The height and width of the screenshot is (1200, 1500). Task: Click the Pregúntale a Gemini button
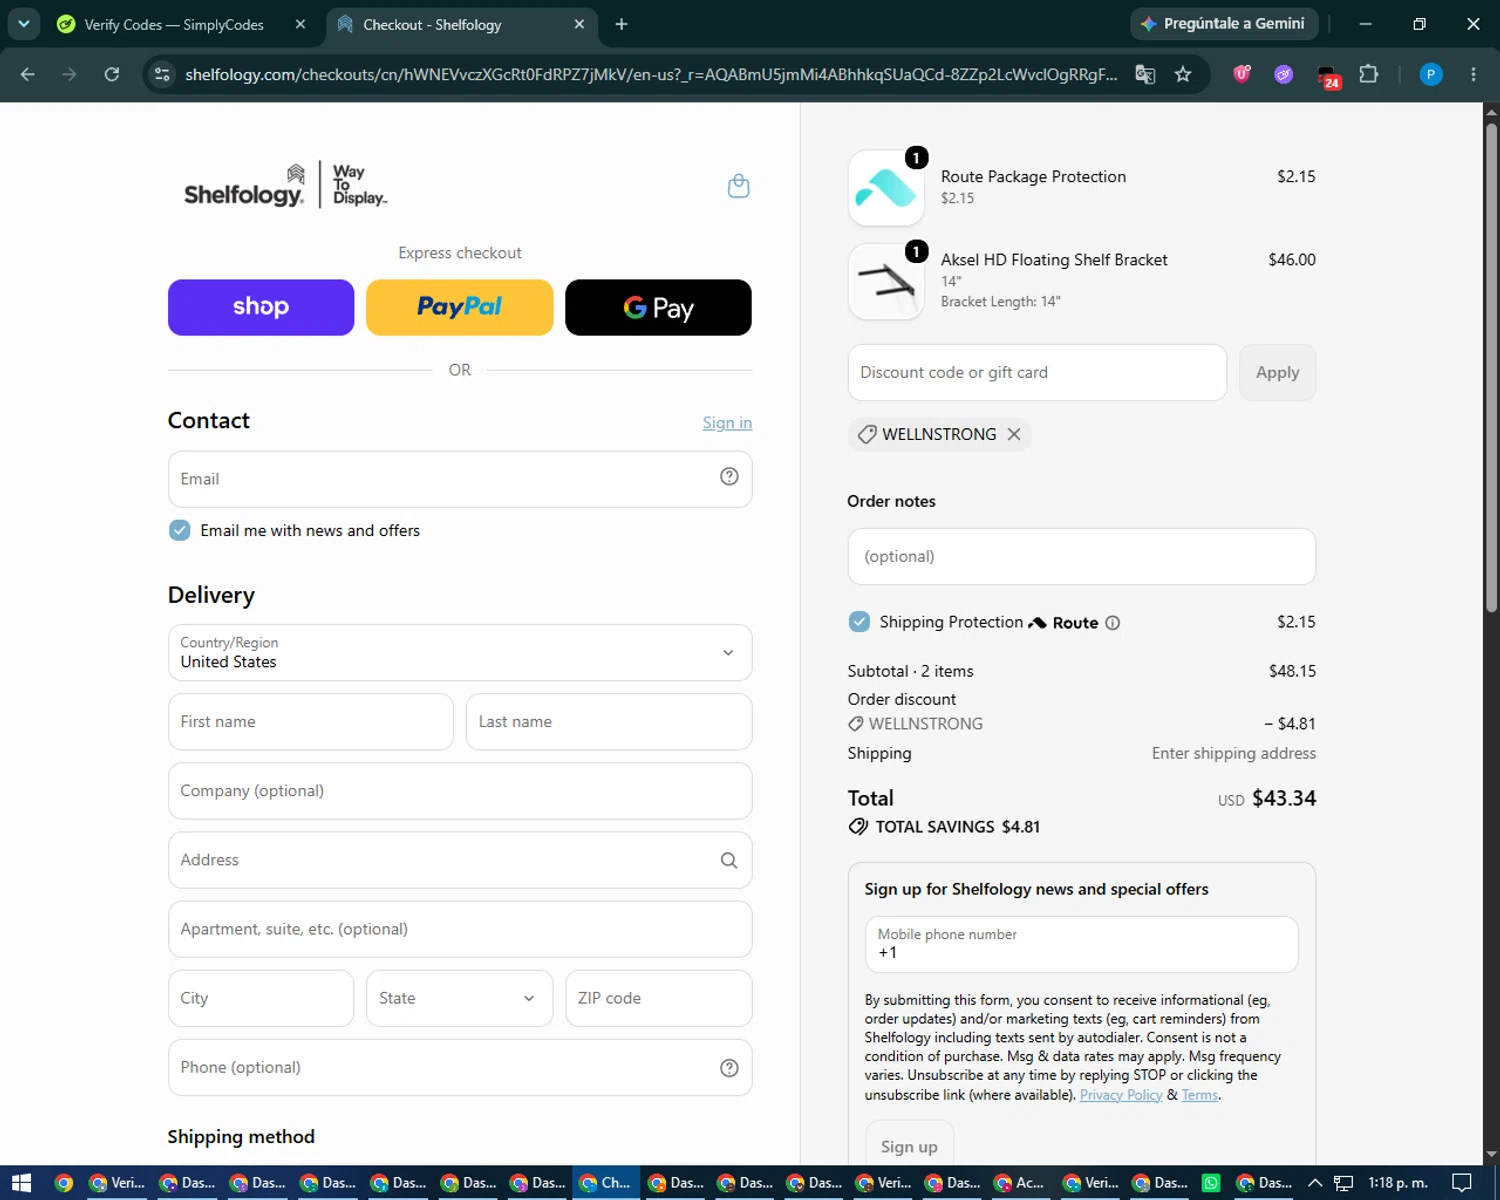pyautogui.click(x=1224, y=24)
